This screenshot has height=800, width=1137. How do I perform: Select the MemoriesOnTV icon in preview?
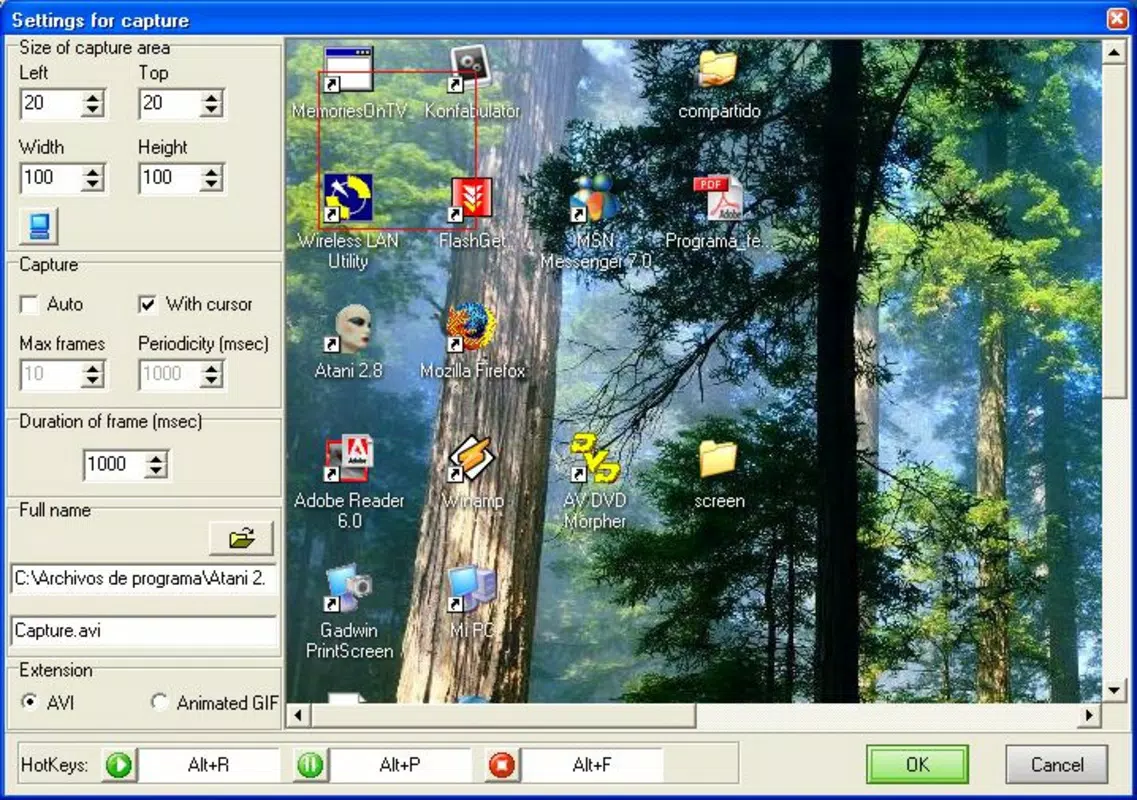tap(349, 70)
